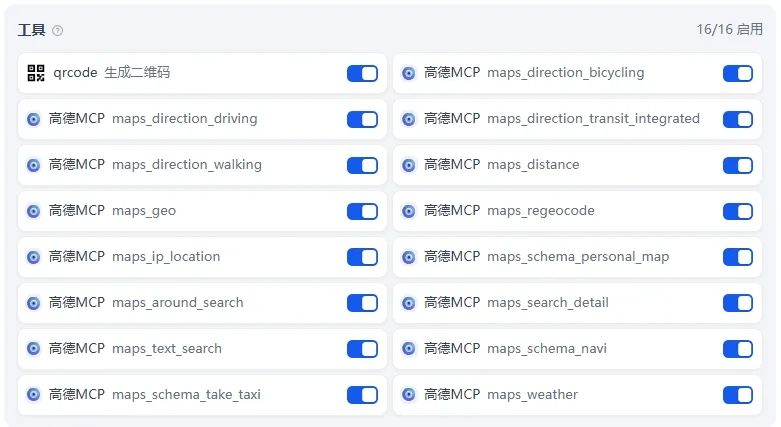This screenshot has height=427, width=781.
Task: Click the 高德MCP icon for maps_direction_bicycling
Action: (408, 73)
